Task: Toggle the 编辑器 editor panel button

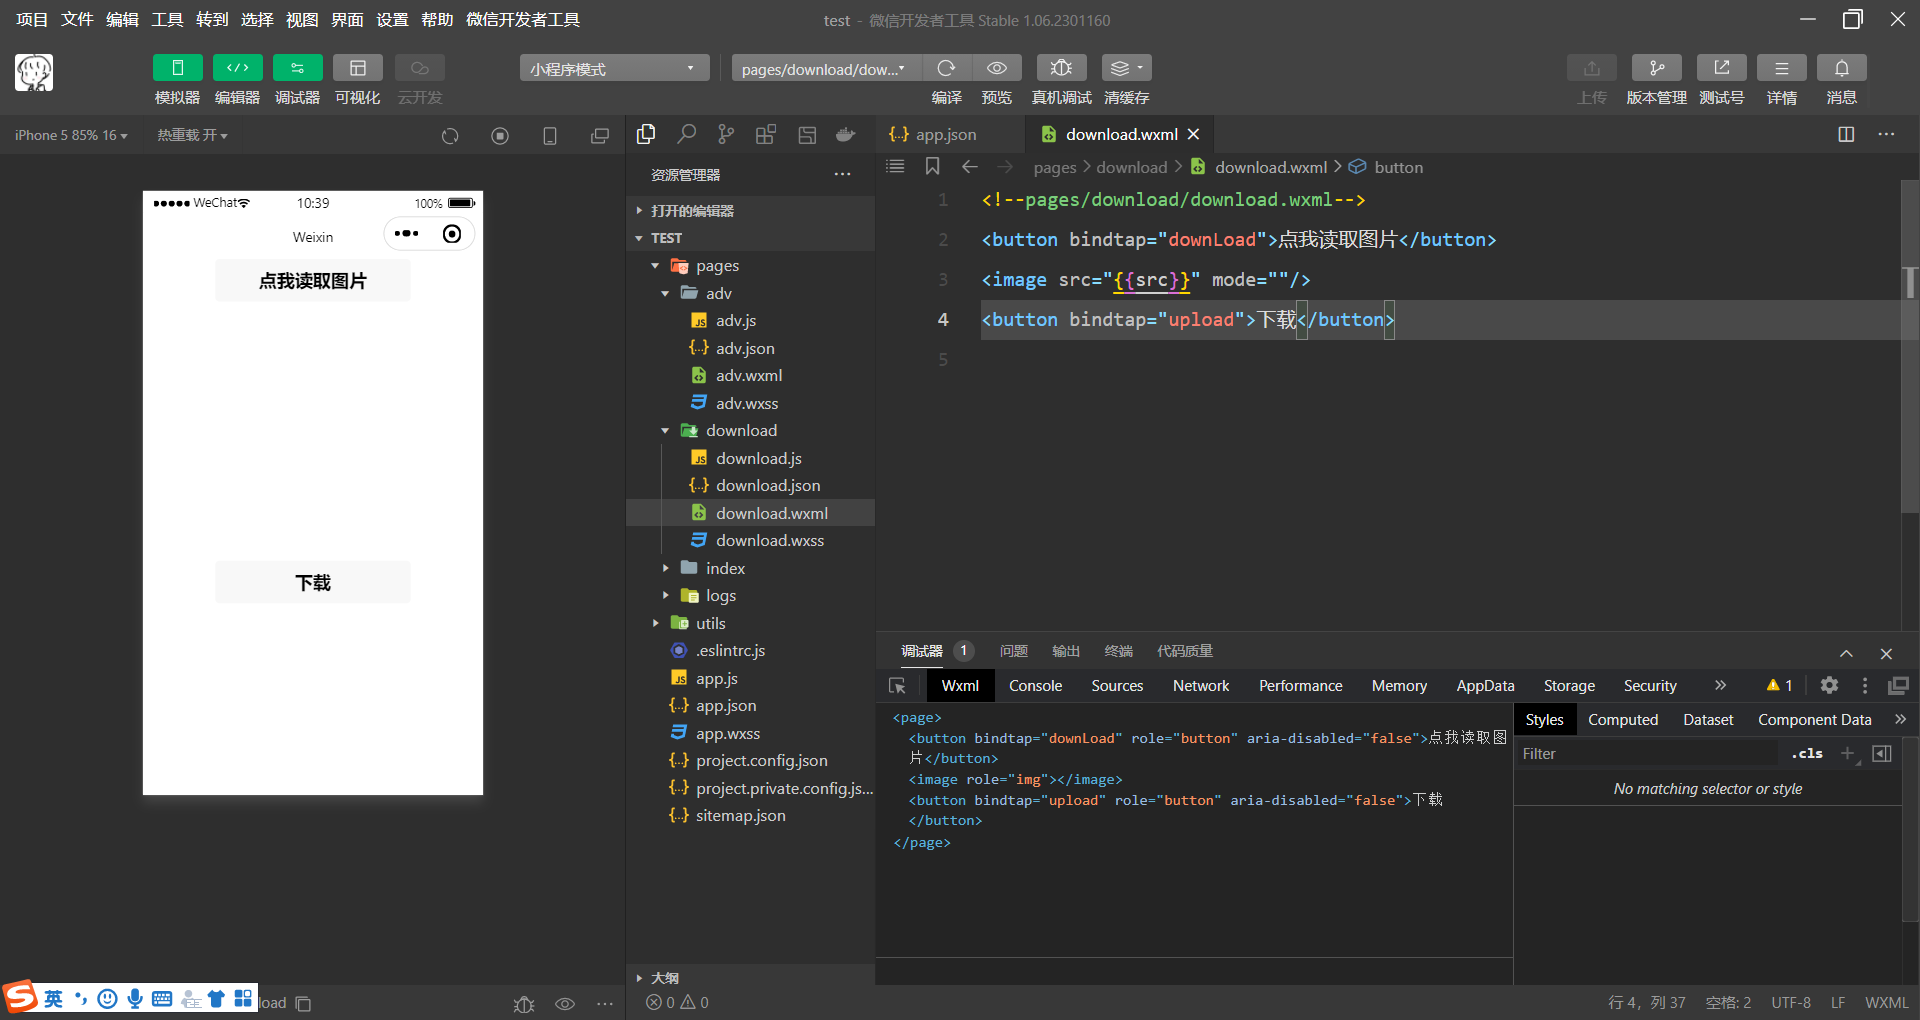Action: [237, 67]
